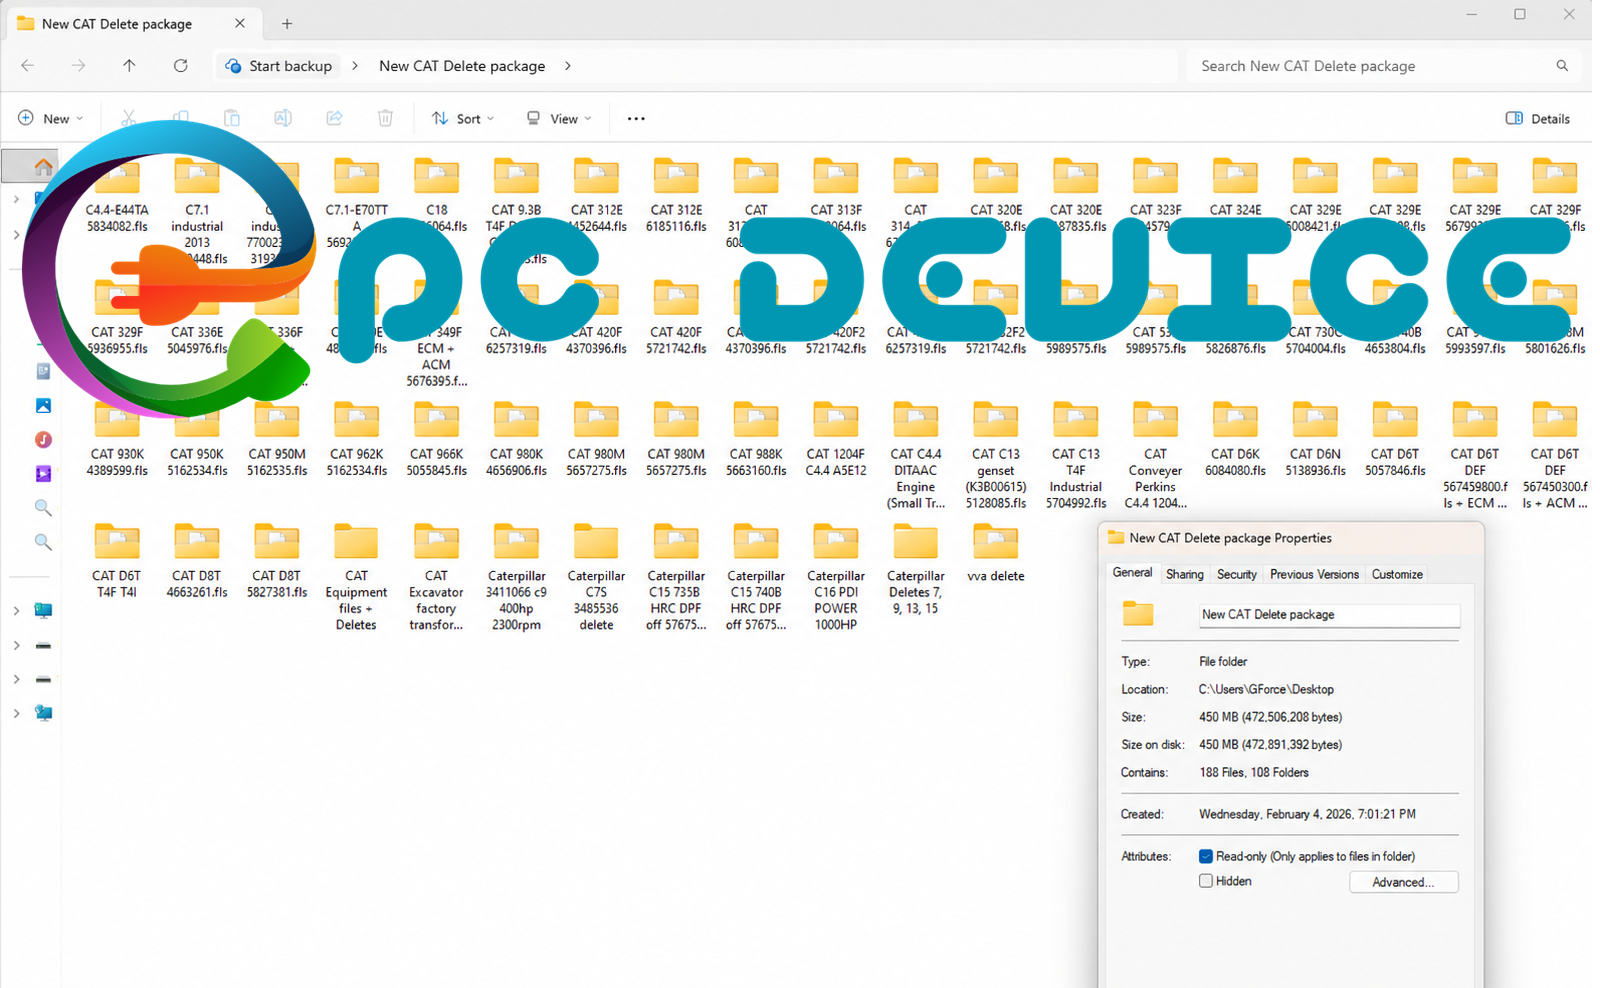Open the See more ellipsis menu

636,118
